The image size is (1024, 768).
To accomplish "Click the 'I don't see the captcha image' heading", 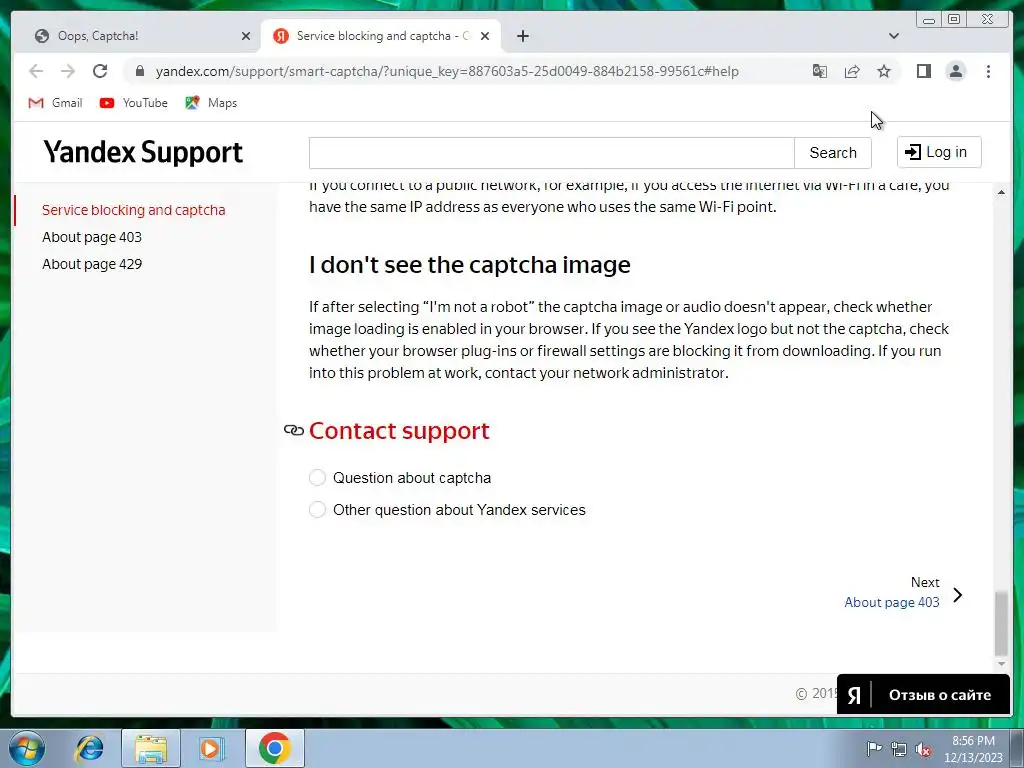I will point(470,264).
